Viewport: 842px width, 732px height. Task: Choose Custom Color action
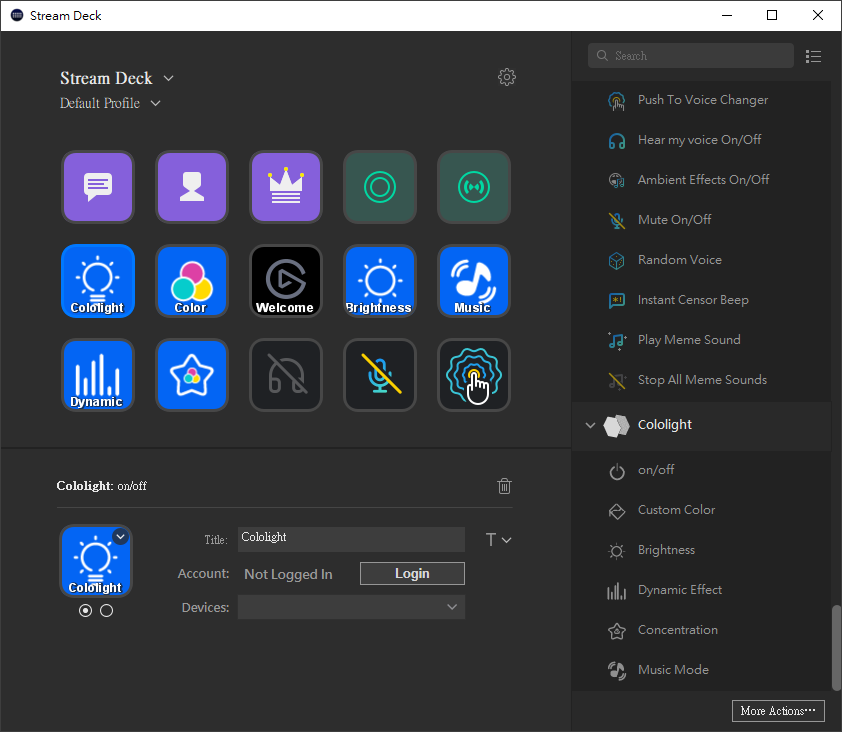(701, 510)
